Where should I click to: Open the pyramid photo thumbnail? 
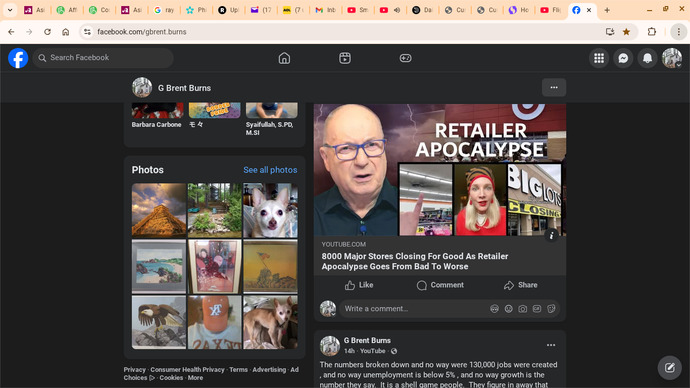tap(159, 210)
